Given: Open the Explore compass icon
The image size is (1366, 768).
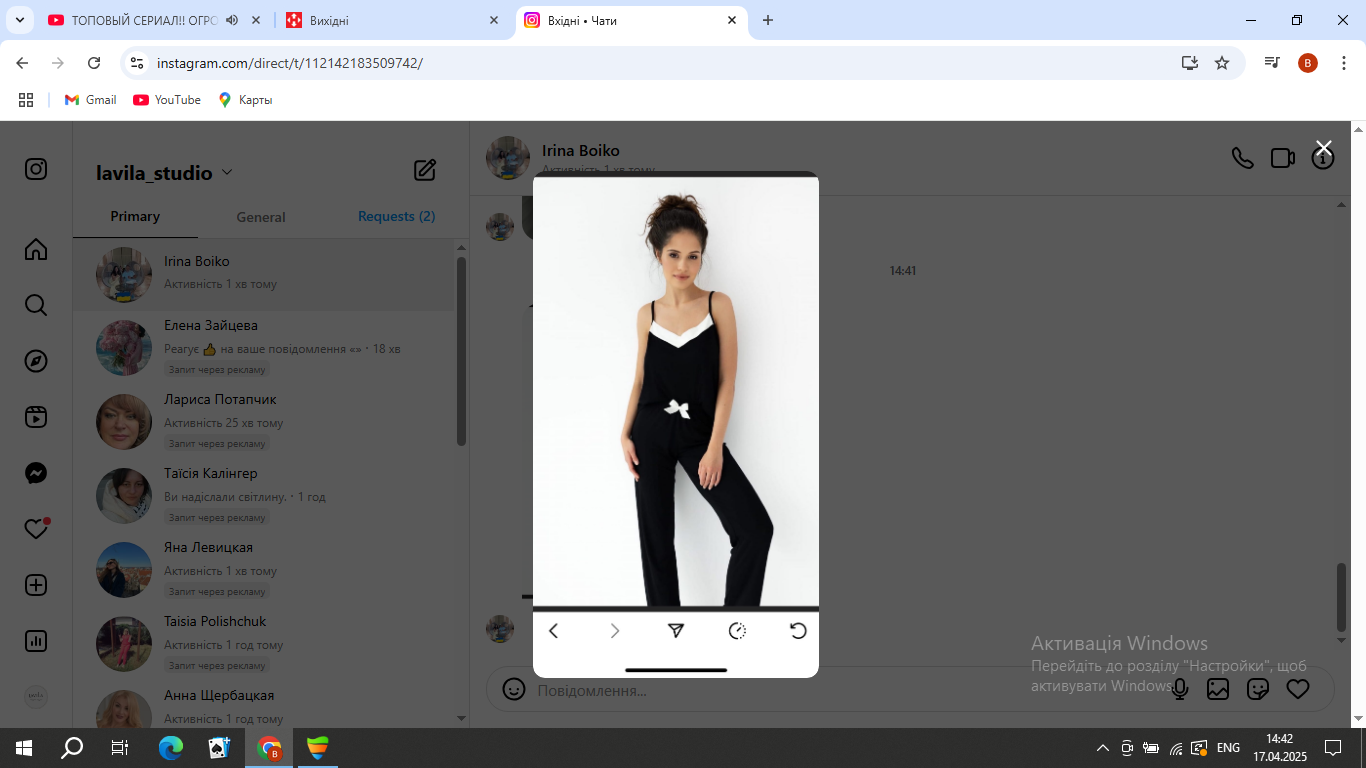Looking at the screenshot, I should 36,361.
